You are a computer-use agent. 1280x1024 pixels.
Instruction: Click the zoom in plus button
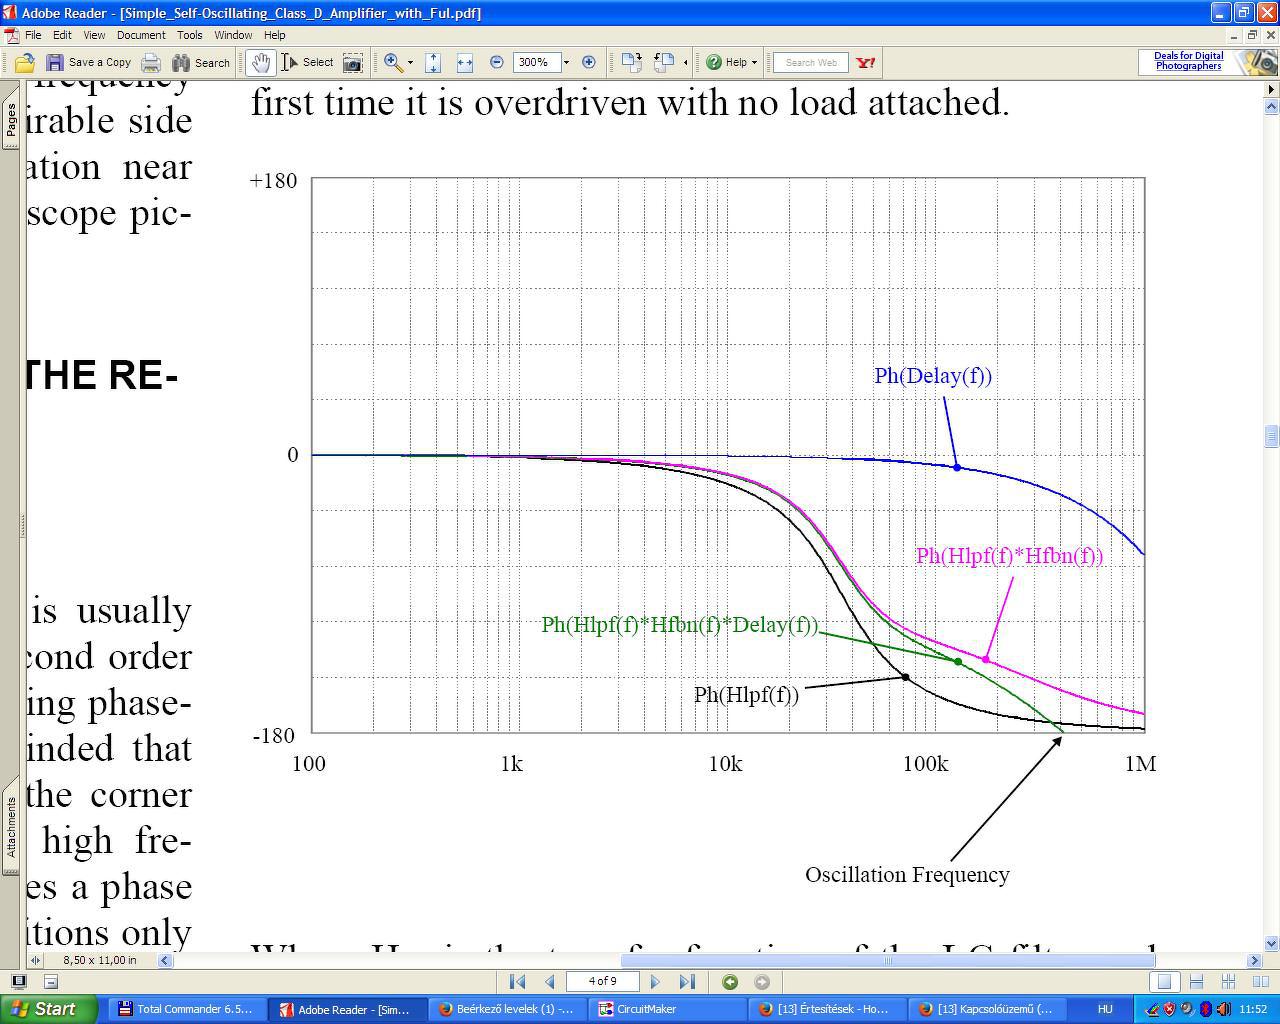tap(589, 62)
